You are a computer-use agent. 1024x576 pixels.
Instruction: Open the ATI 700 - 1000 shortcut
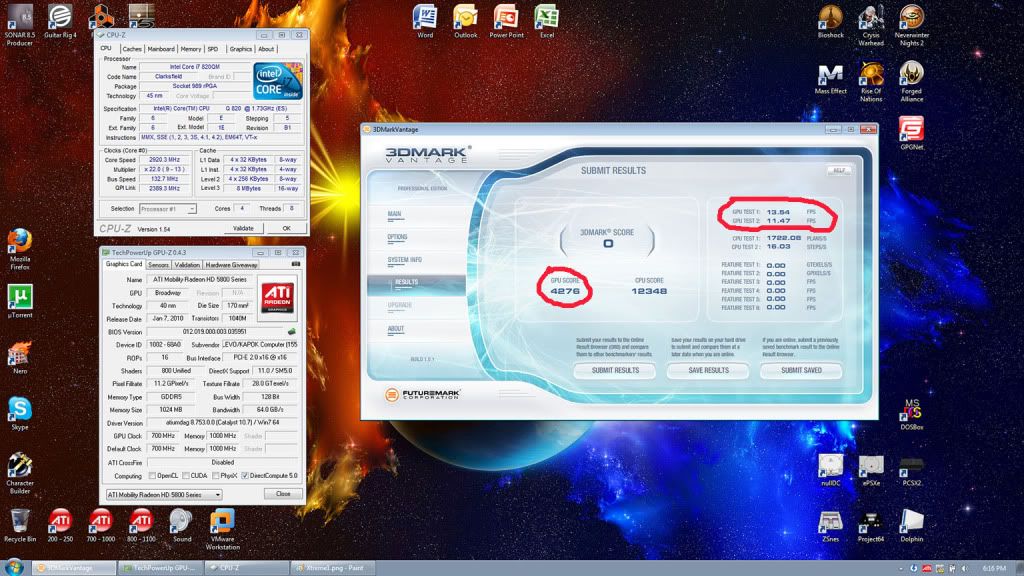click(x=101, y=526)
